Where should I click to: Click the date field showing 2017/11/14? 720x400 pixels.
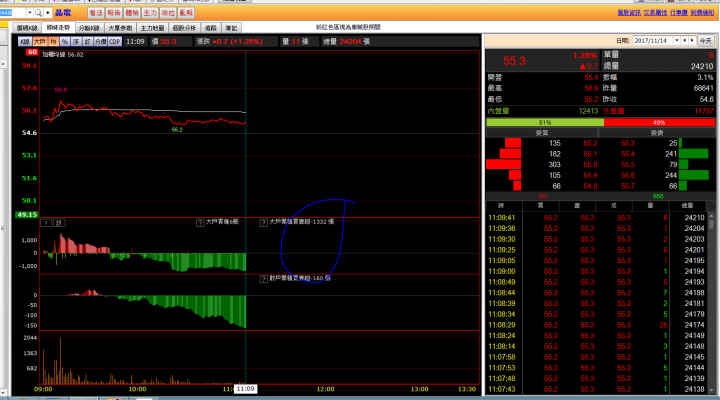point(652,41)
